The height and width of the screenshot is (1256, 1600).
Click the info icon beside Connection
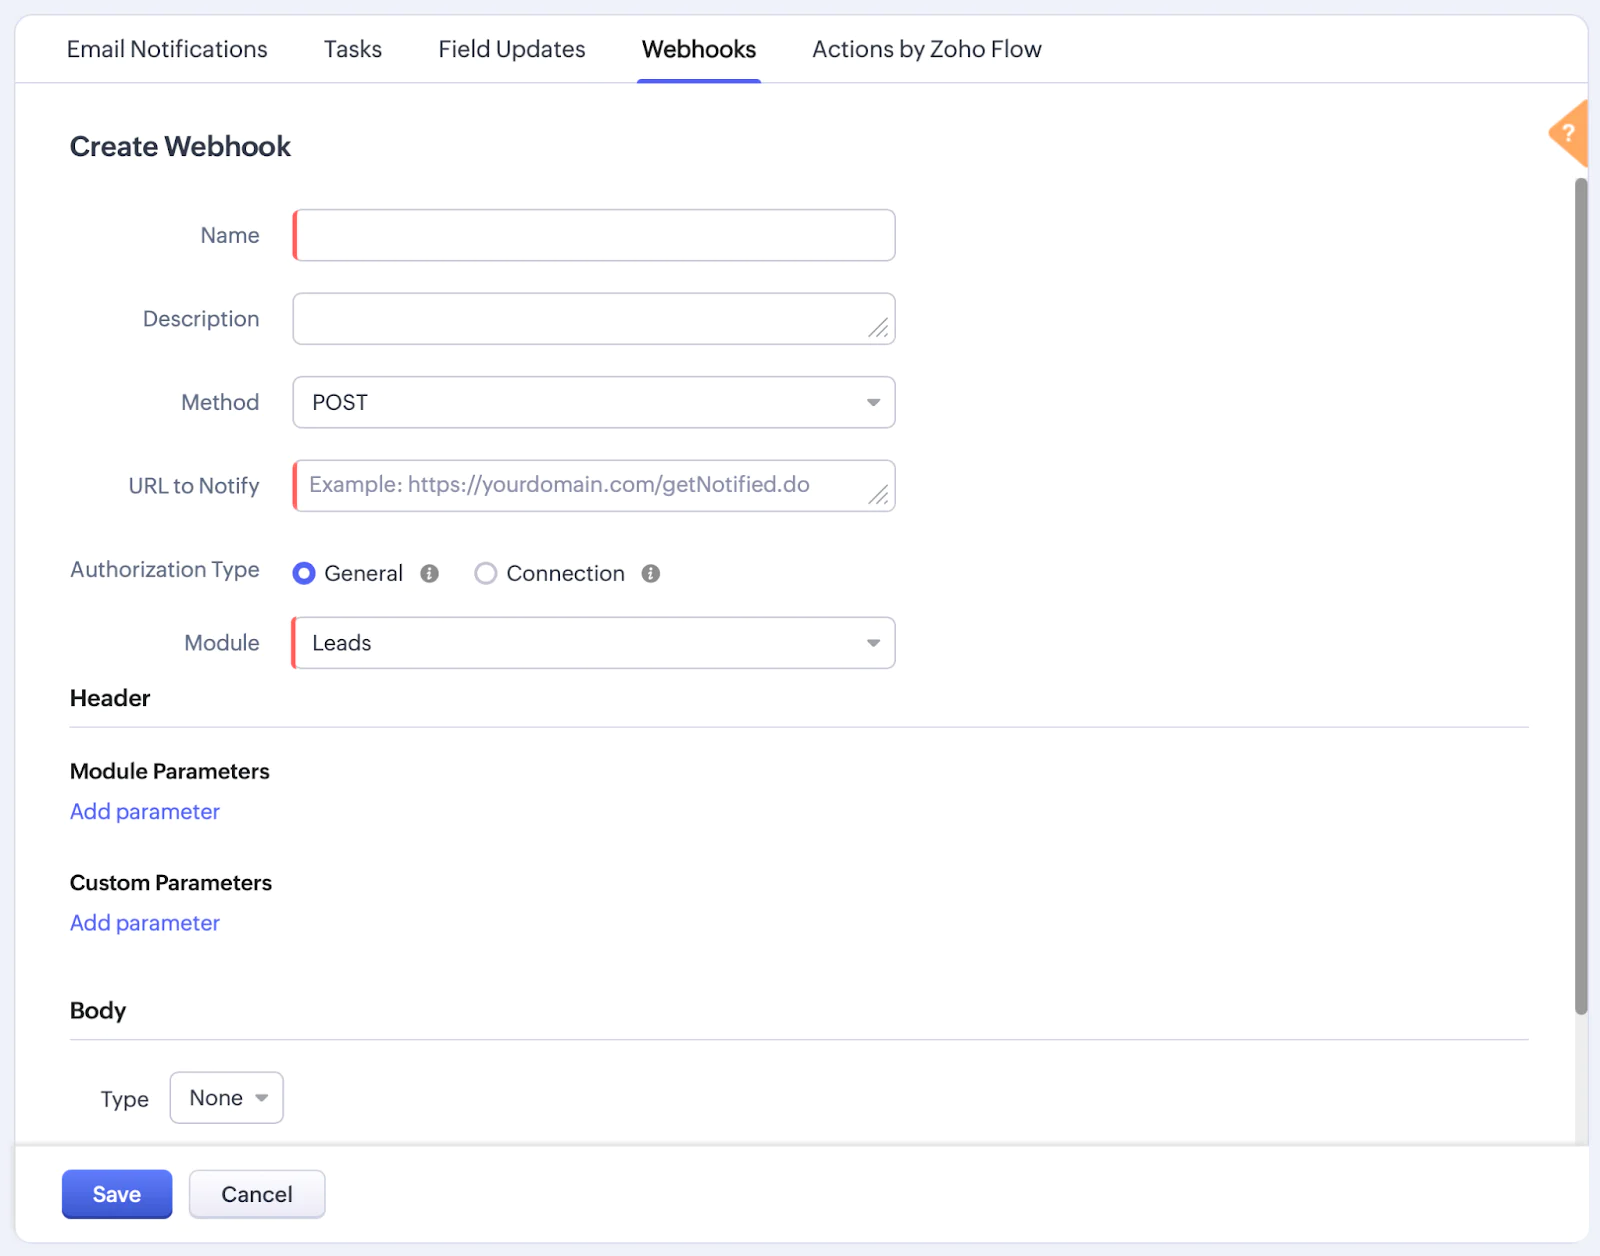point(650,573)
